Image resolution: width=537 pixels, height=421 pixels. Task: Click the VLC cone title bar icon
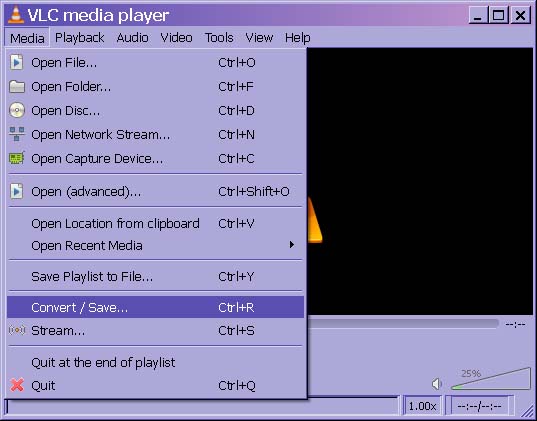(x=16, y=15)
